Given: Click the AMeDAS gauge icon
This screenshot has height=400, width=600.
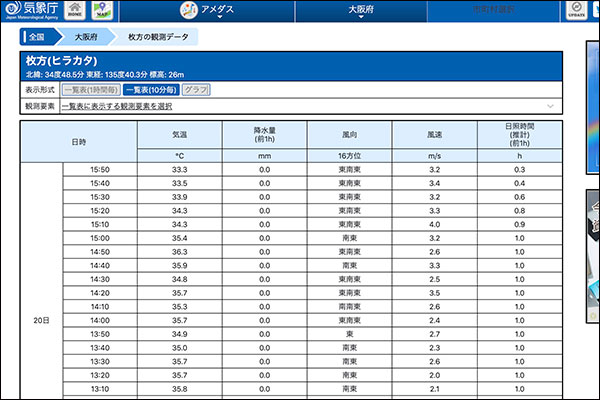Looking at the screenshot, I should [189, 10].
